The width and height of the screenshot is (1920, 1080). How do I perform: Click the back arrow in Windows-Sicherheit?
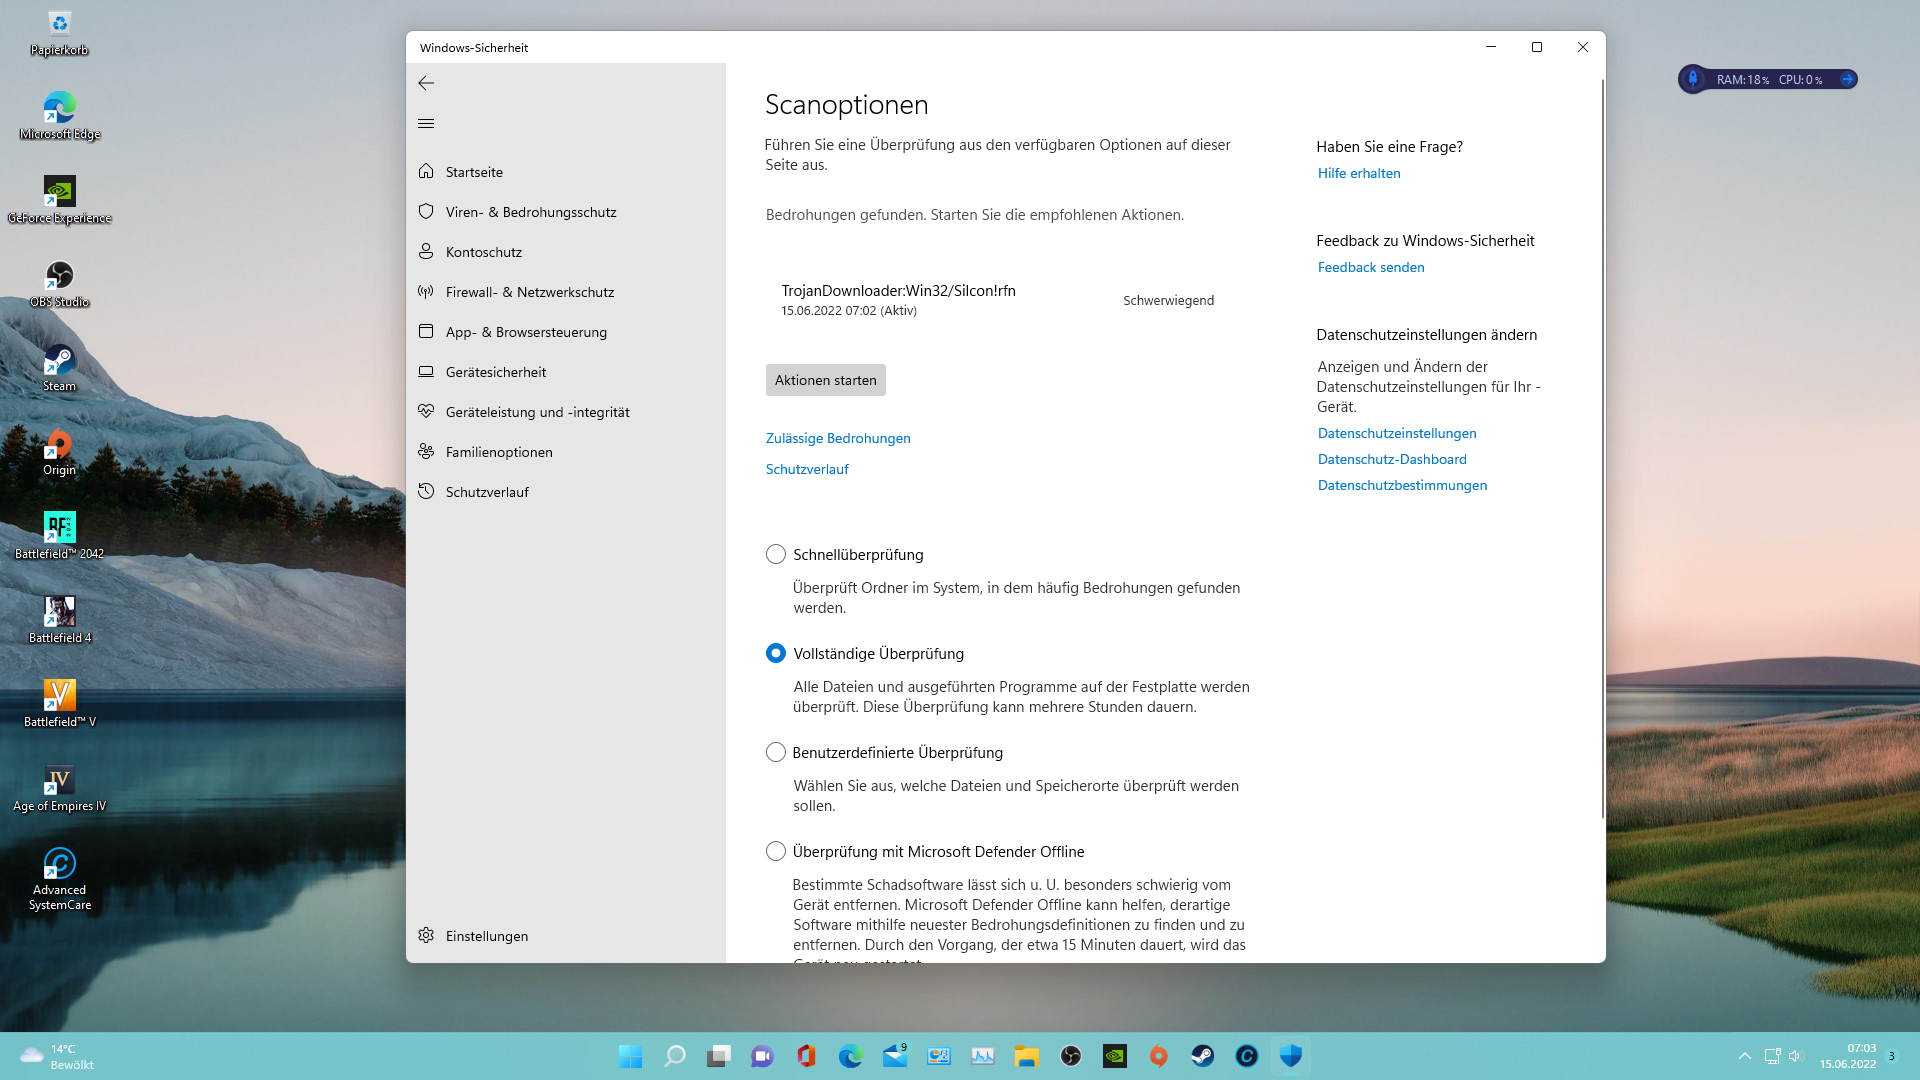click(x=426, y=83)
